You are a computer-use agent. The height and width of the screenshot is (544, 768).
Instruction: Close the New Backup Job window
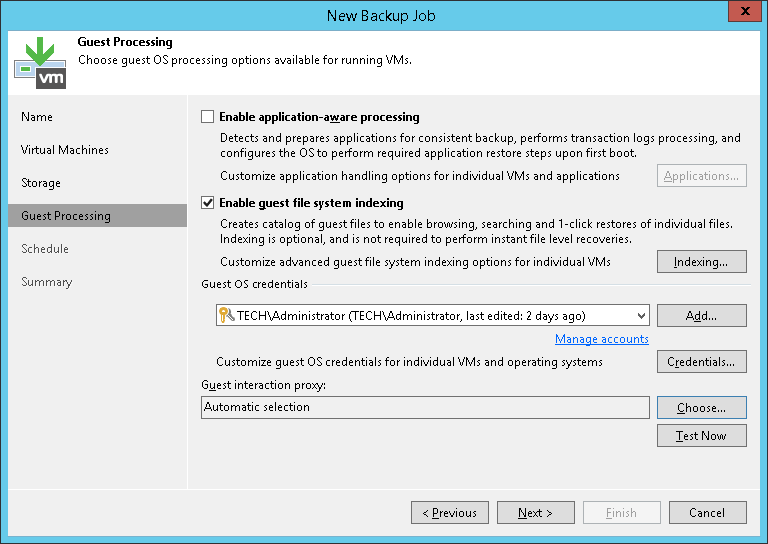click(x=742, y=15)
